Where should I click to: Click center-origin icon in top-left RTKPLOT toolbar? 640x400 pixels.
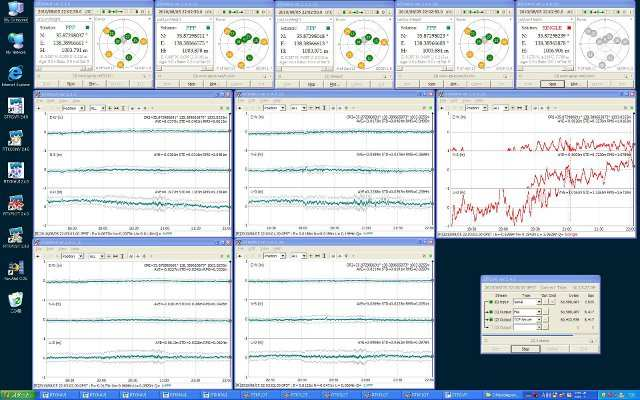110,108
